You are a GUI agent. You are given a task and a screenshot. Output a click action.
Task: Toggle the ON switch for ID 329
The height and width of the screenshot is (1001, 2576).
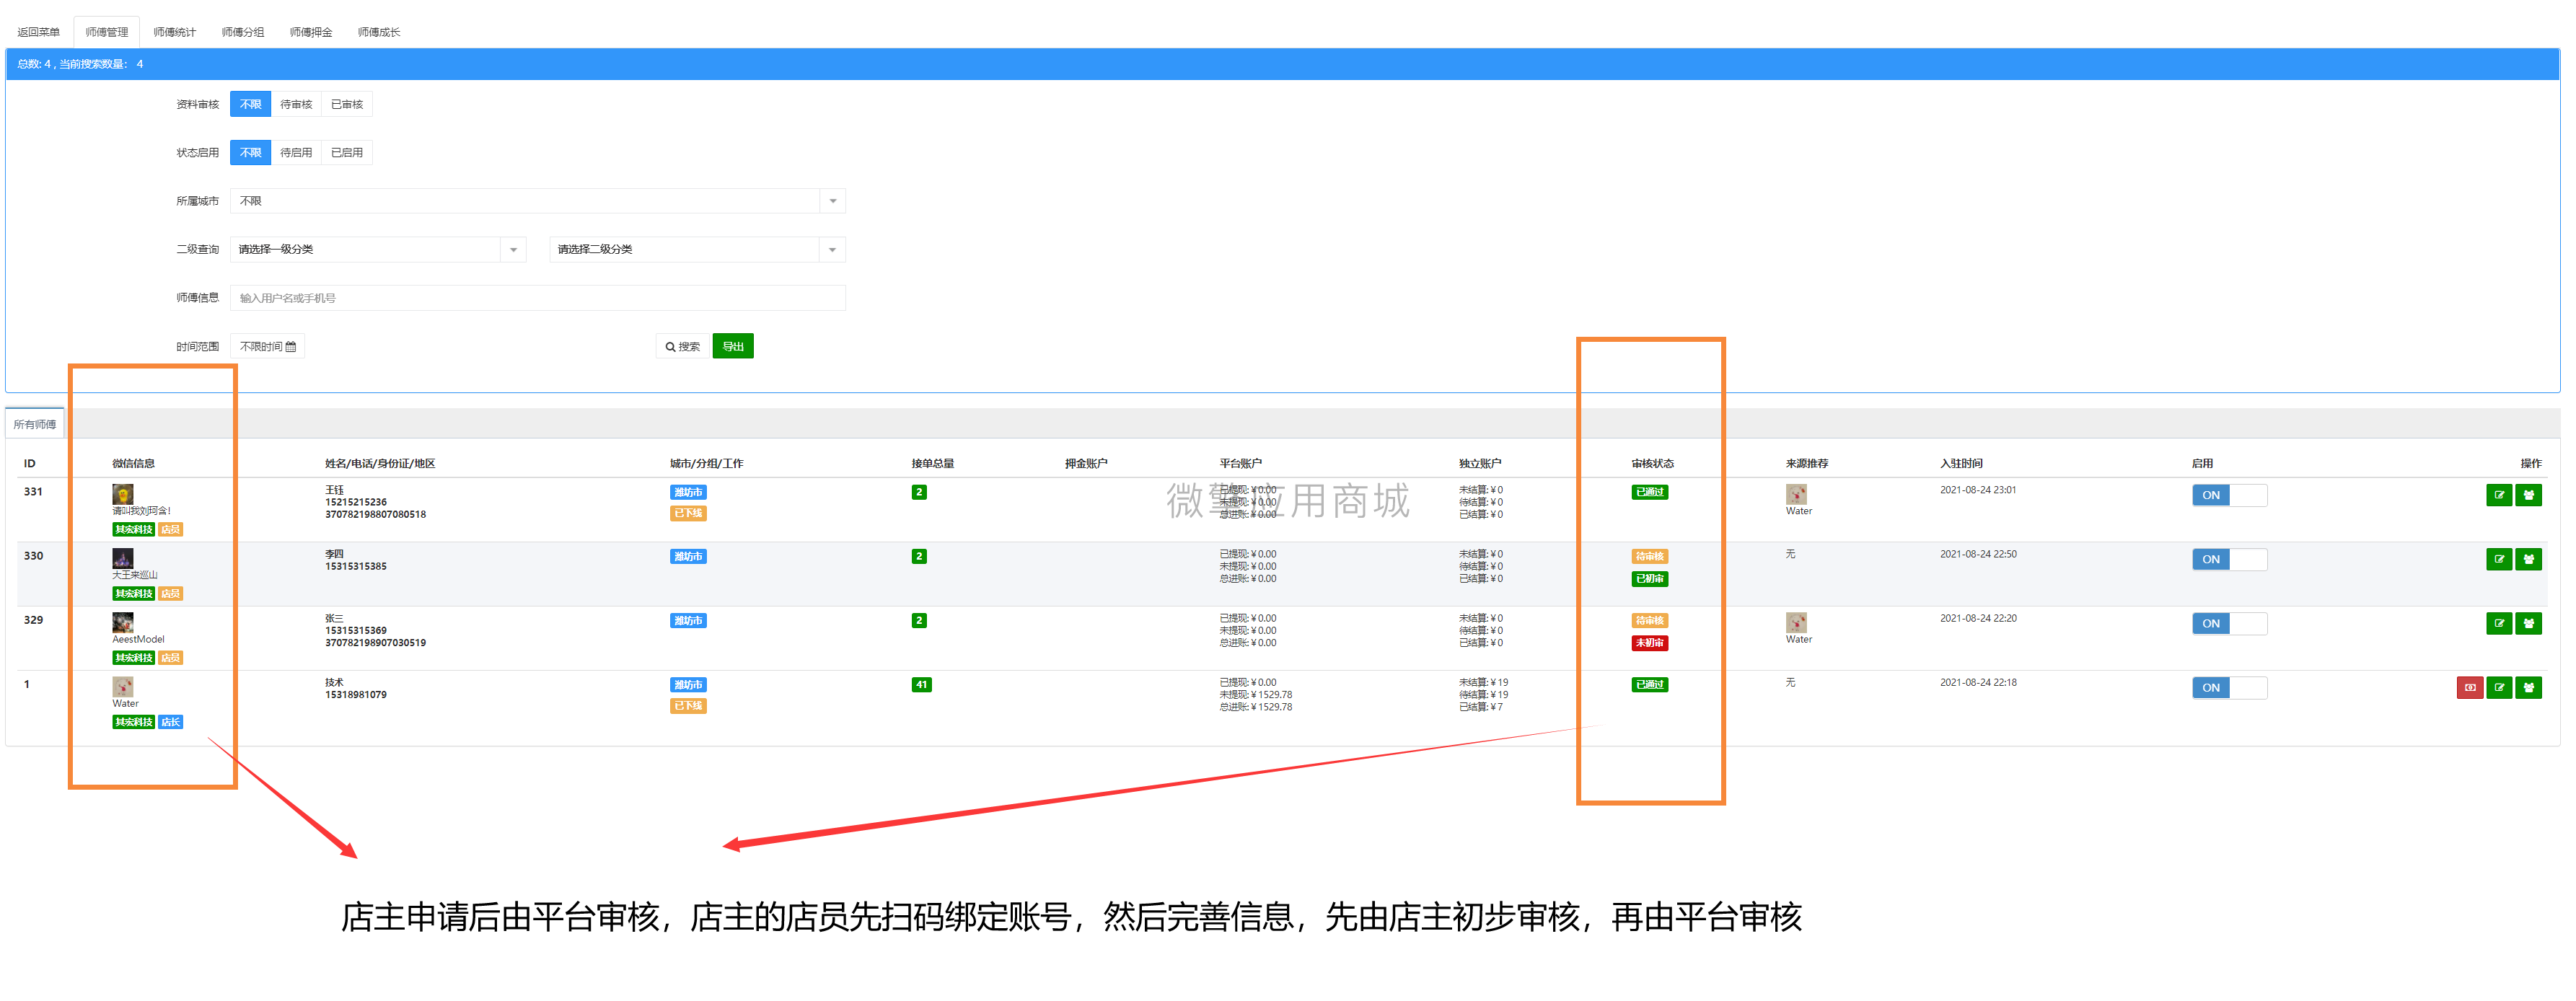2228,623
